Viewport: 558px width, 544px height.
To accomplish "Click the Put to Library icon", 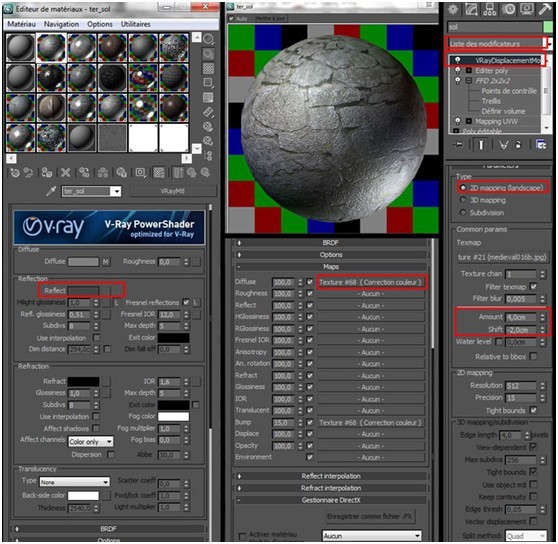I will tap(121, 173).
